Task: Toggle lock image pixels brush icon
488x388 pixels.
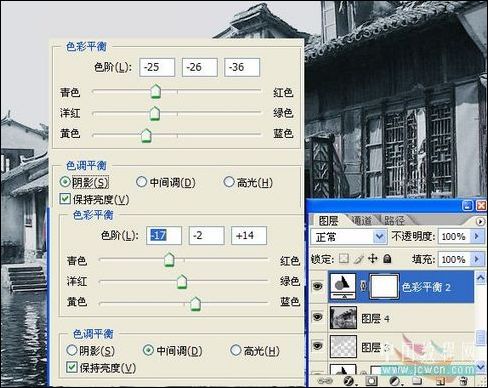Action: click(x=358, y=259)
